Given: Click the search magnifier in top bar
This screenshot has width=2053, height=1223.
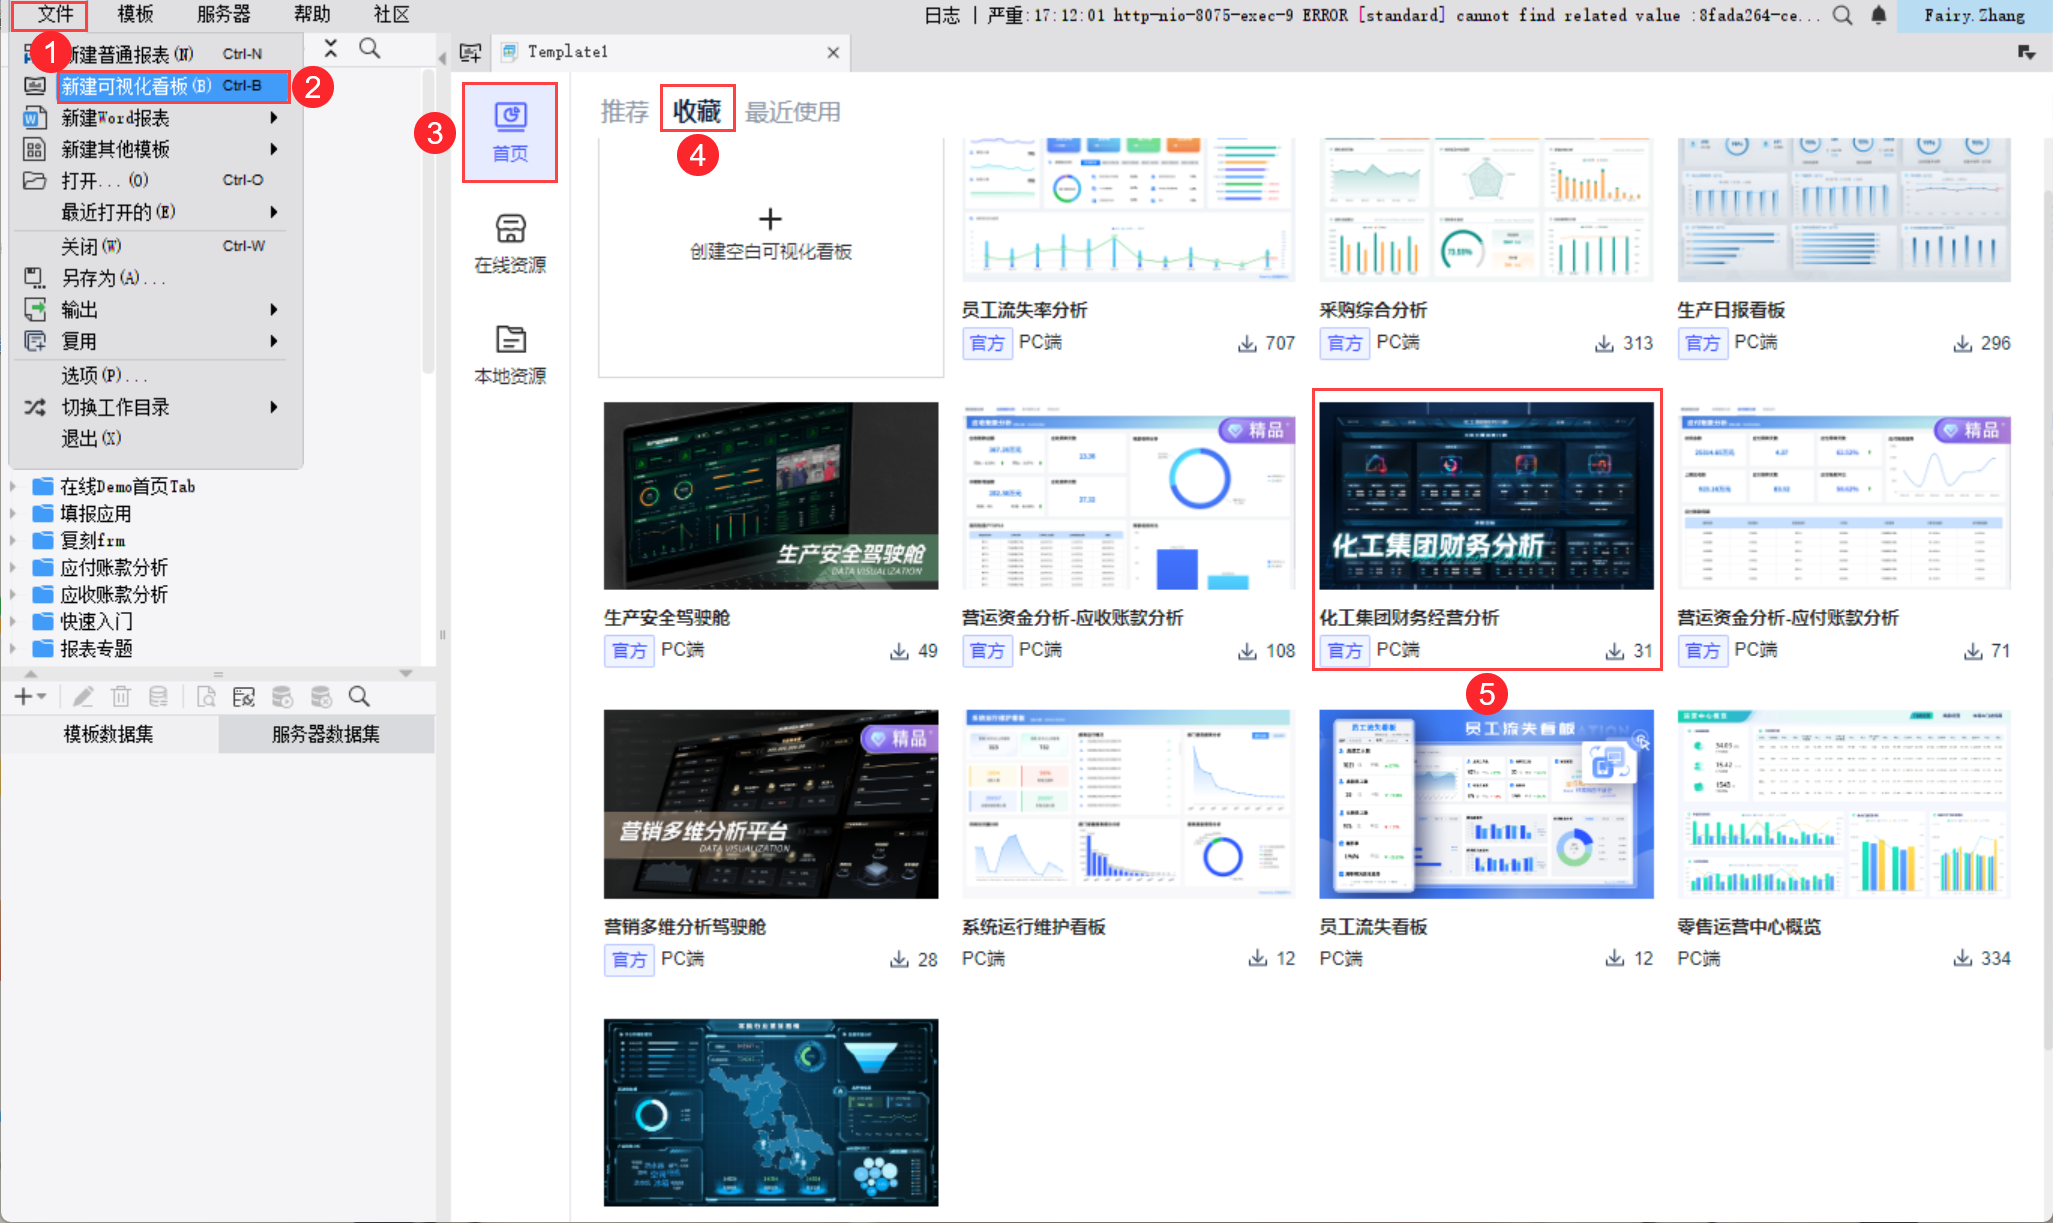Looking at the screenshot, I should click(1842, 15).
